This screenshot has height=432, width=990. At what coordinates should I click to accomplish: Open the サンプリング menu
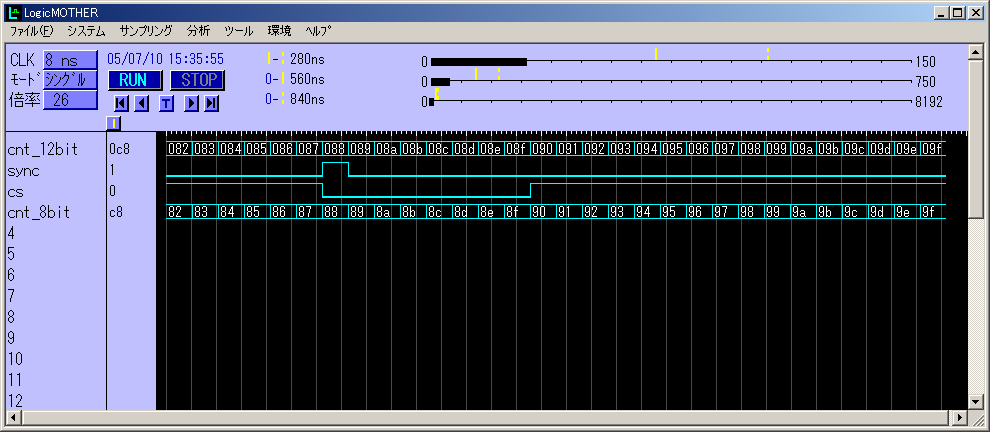[146, 31]
